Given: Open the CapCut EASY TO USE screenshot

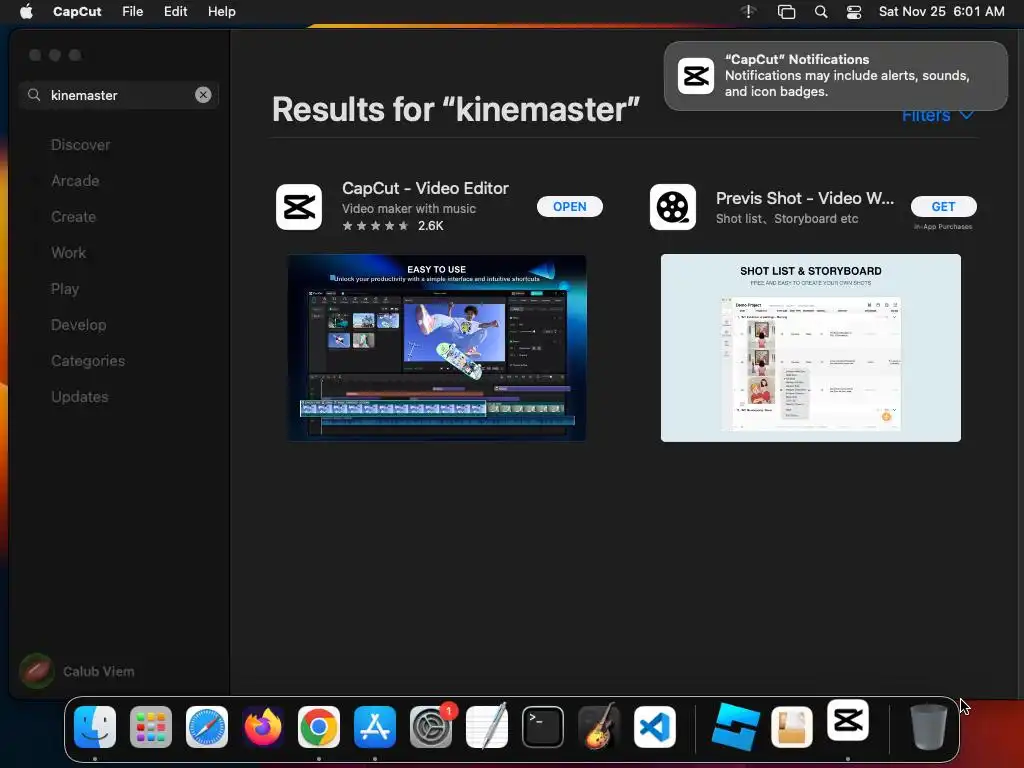Looking at the screenshot, I should 437,348.
